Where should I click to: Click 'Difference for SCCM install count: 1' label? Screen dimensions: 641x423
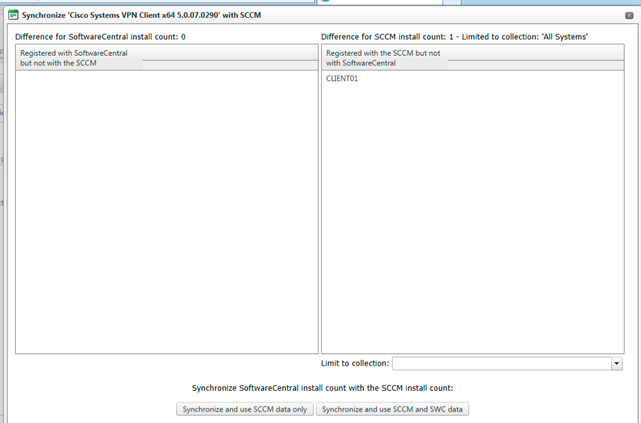click(454, 37)
